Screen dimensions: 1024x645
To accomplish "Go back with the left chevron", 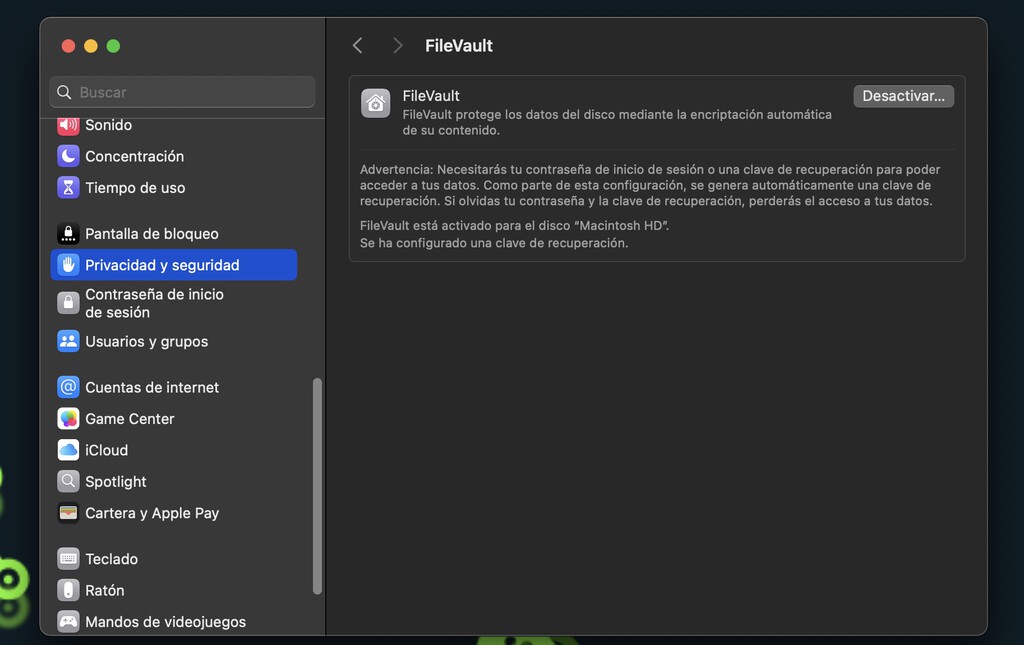I will [357, 45].
